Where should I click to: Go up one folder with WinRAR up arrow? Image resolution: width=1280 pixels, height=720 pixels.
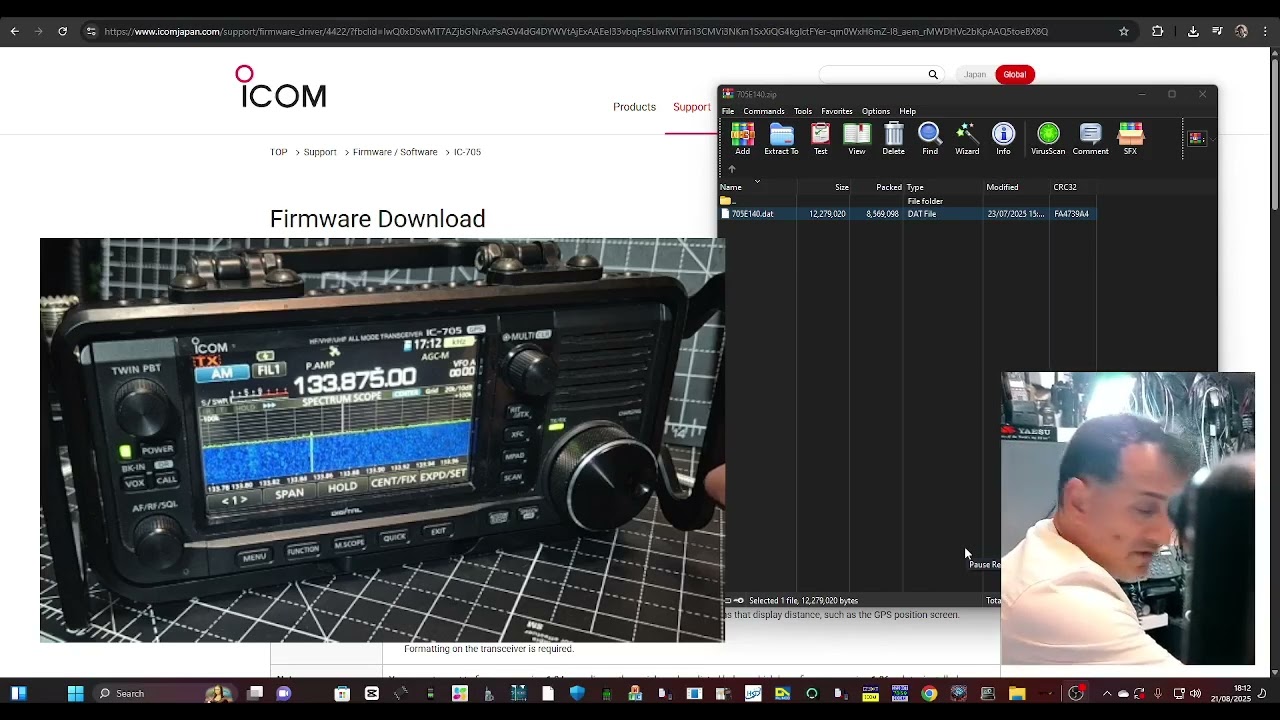pyautogui.click(x=731, y=169)
